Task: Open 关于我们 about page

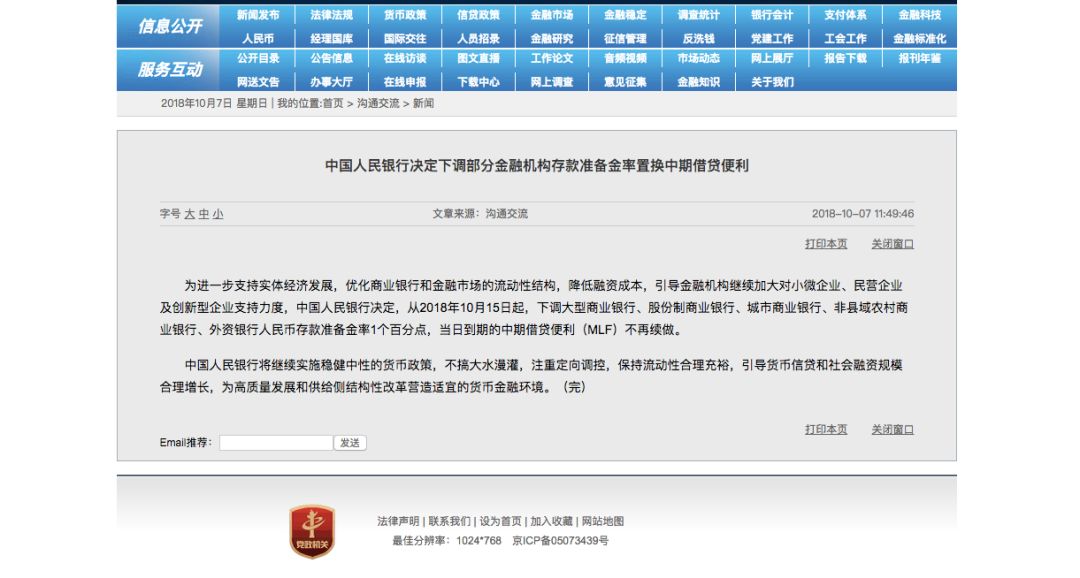Action: tap(772, 82)
